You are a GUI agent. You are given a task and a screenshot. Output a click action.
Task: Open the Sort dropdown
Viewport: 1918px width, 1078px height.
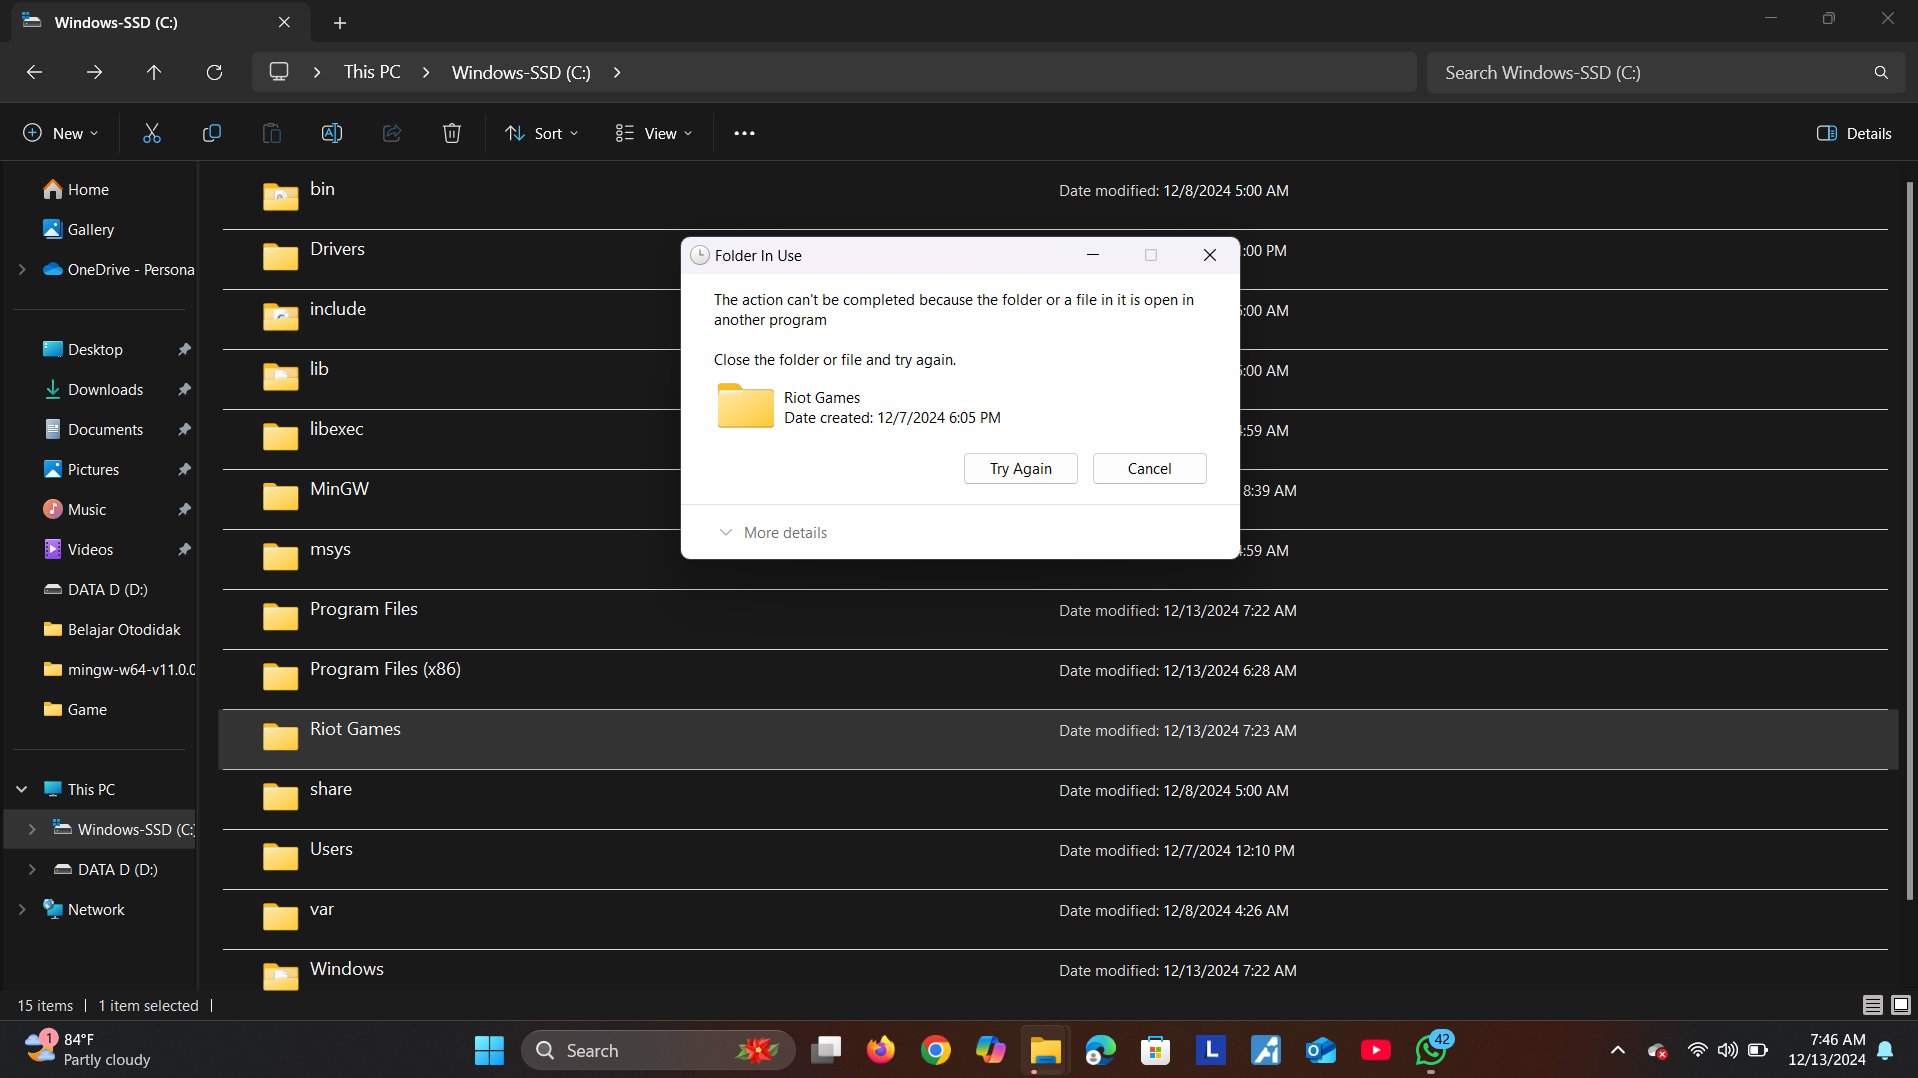(542, 133)
